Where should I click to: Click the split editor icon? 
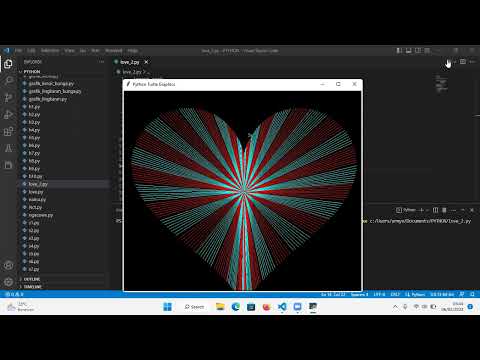(x=463, y=62)
